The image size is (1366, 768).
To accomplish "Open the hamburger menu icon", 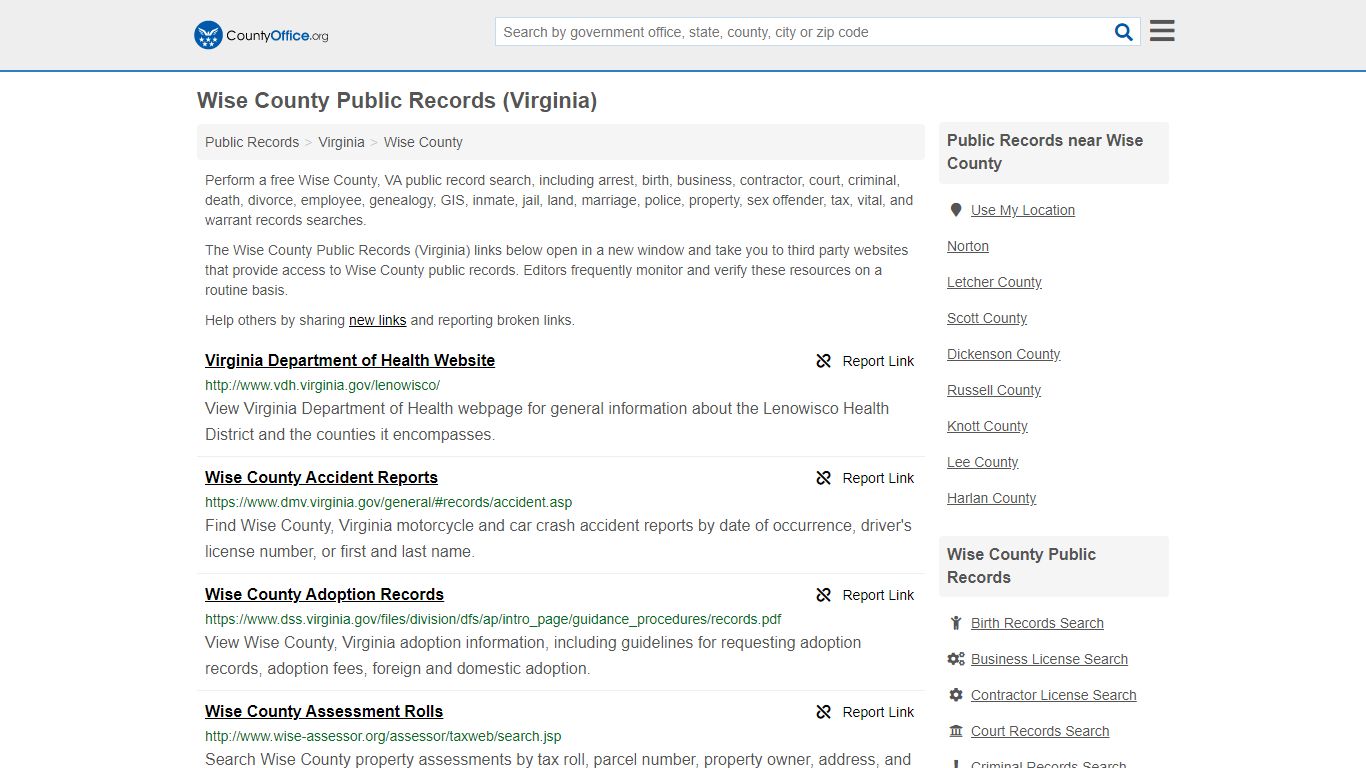I will click(x=1162, y=31).
